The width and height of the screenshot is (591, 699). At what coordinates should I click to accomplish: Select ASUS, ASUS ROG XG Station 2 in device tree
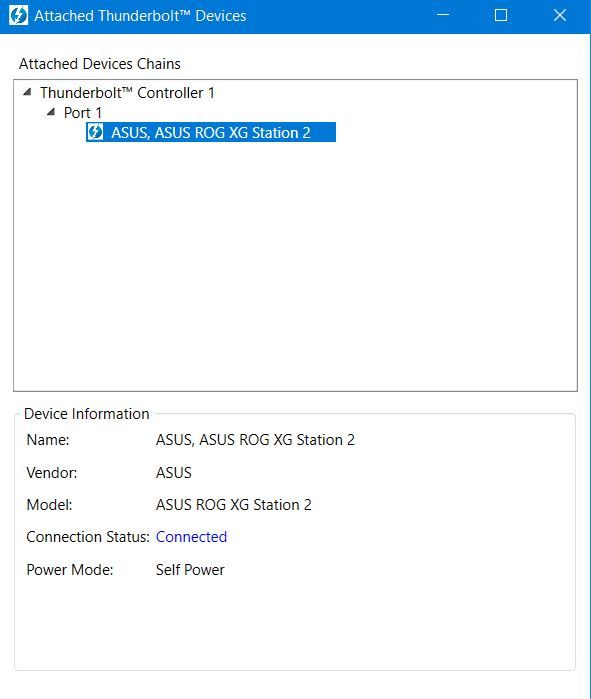click(x=211, y=132)
